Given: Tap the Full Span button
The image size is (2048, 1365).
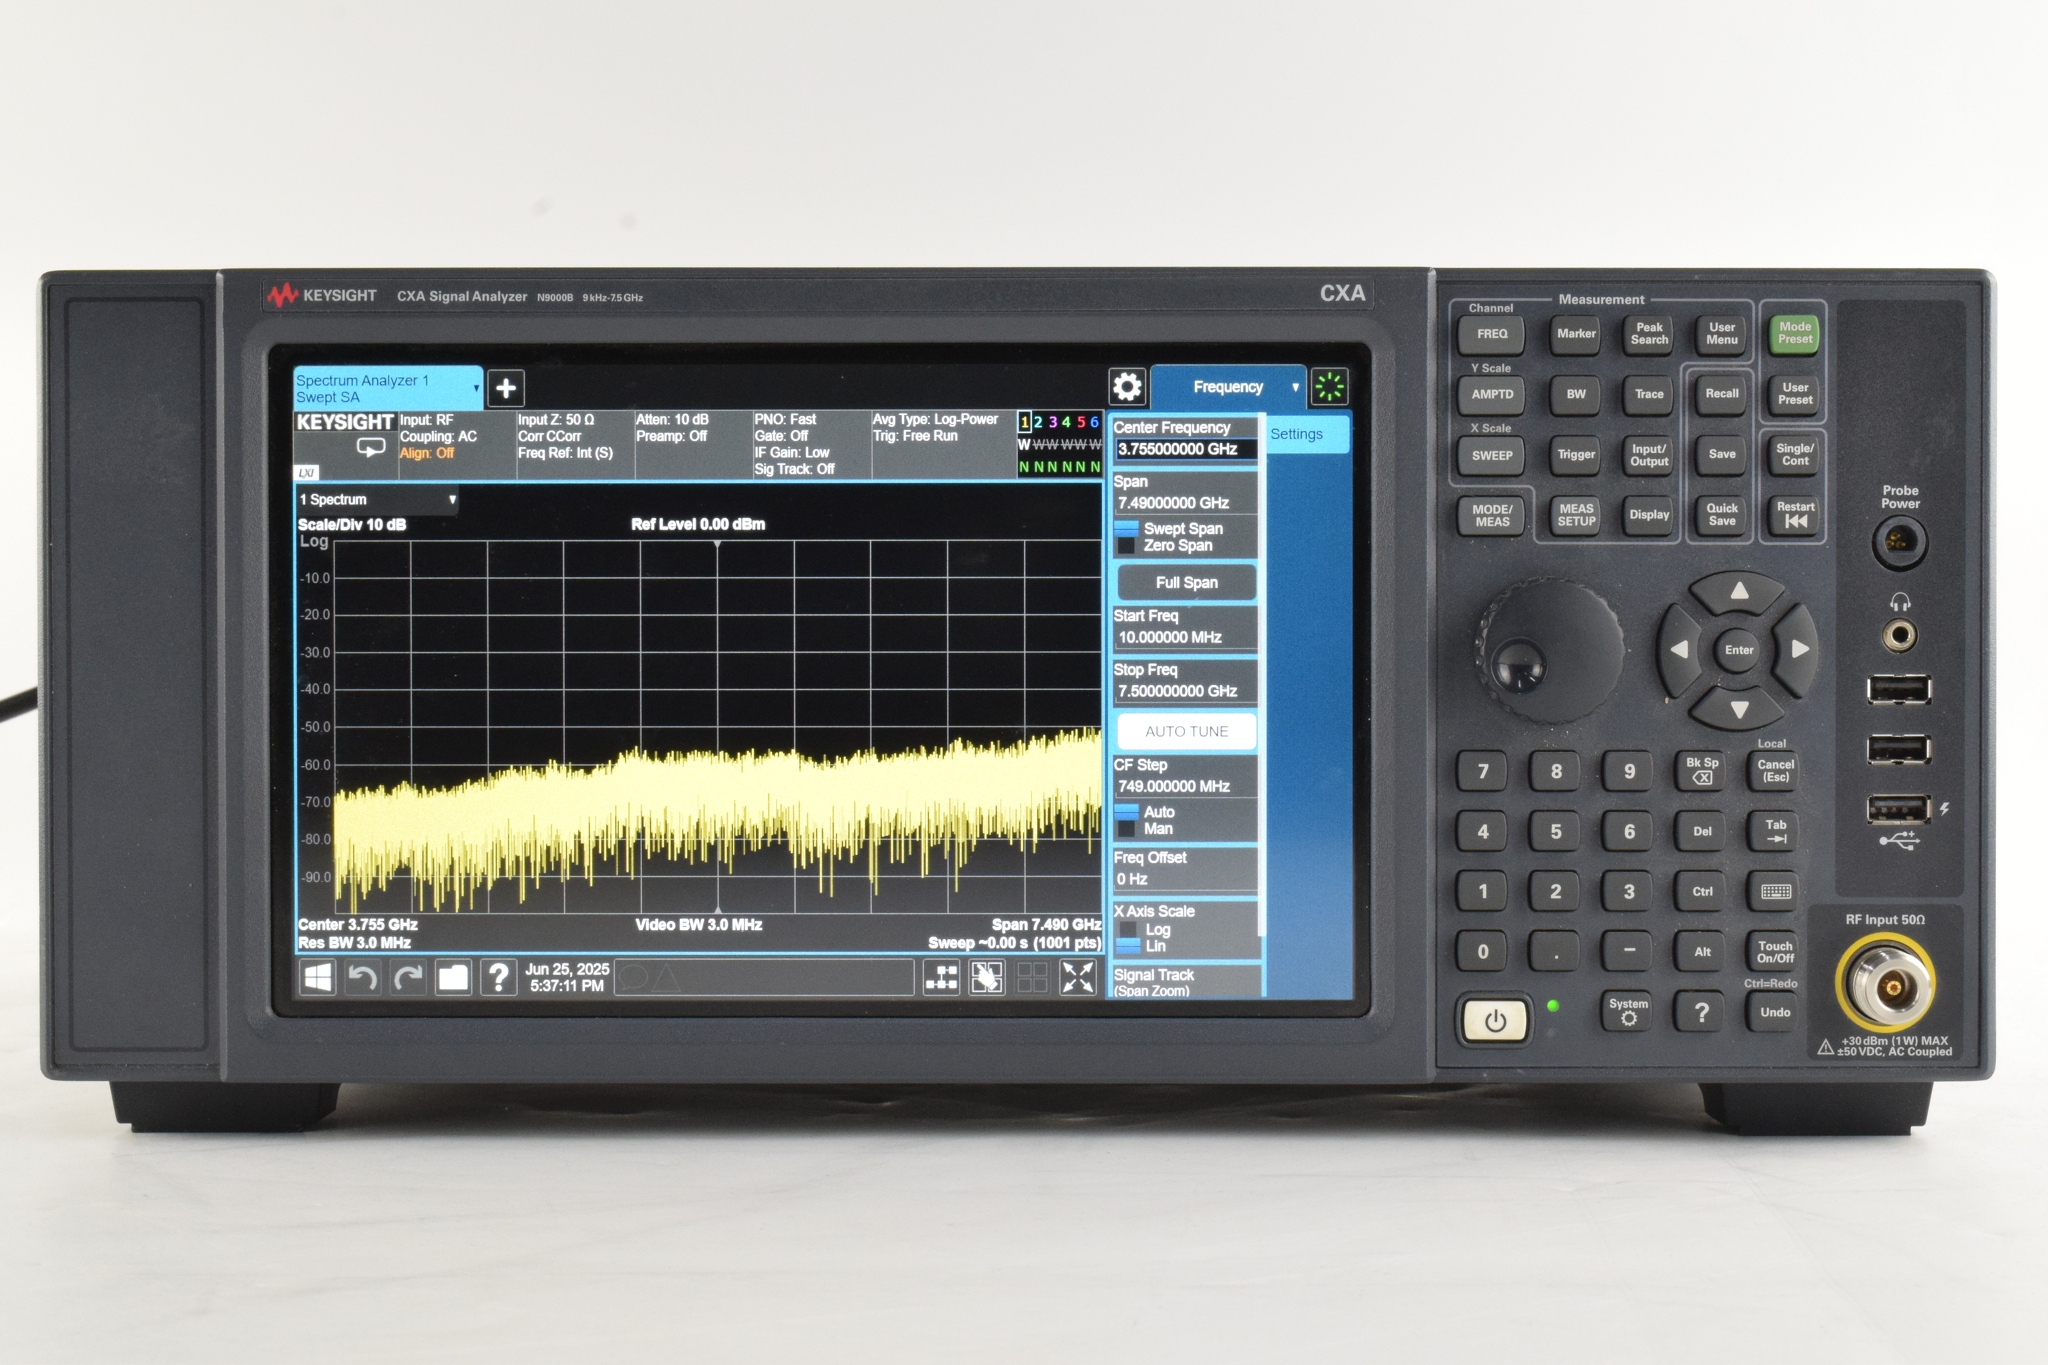Looking at the screenshot, I should tap(1186, 583).
